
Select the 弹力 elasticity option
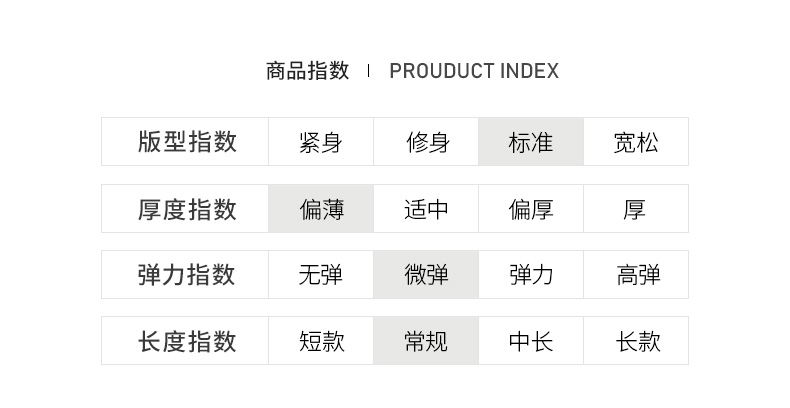point(531,275)
